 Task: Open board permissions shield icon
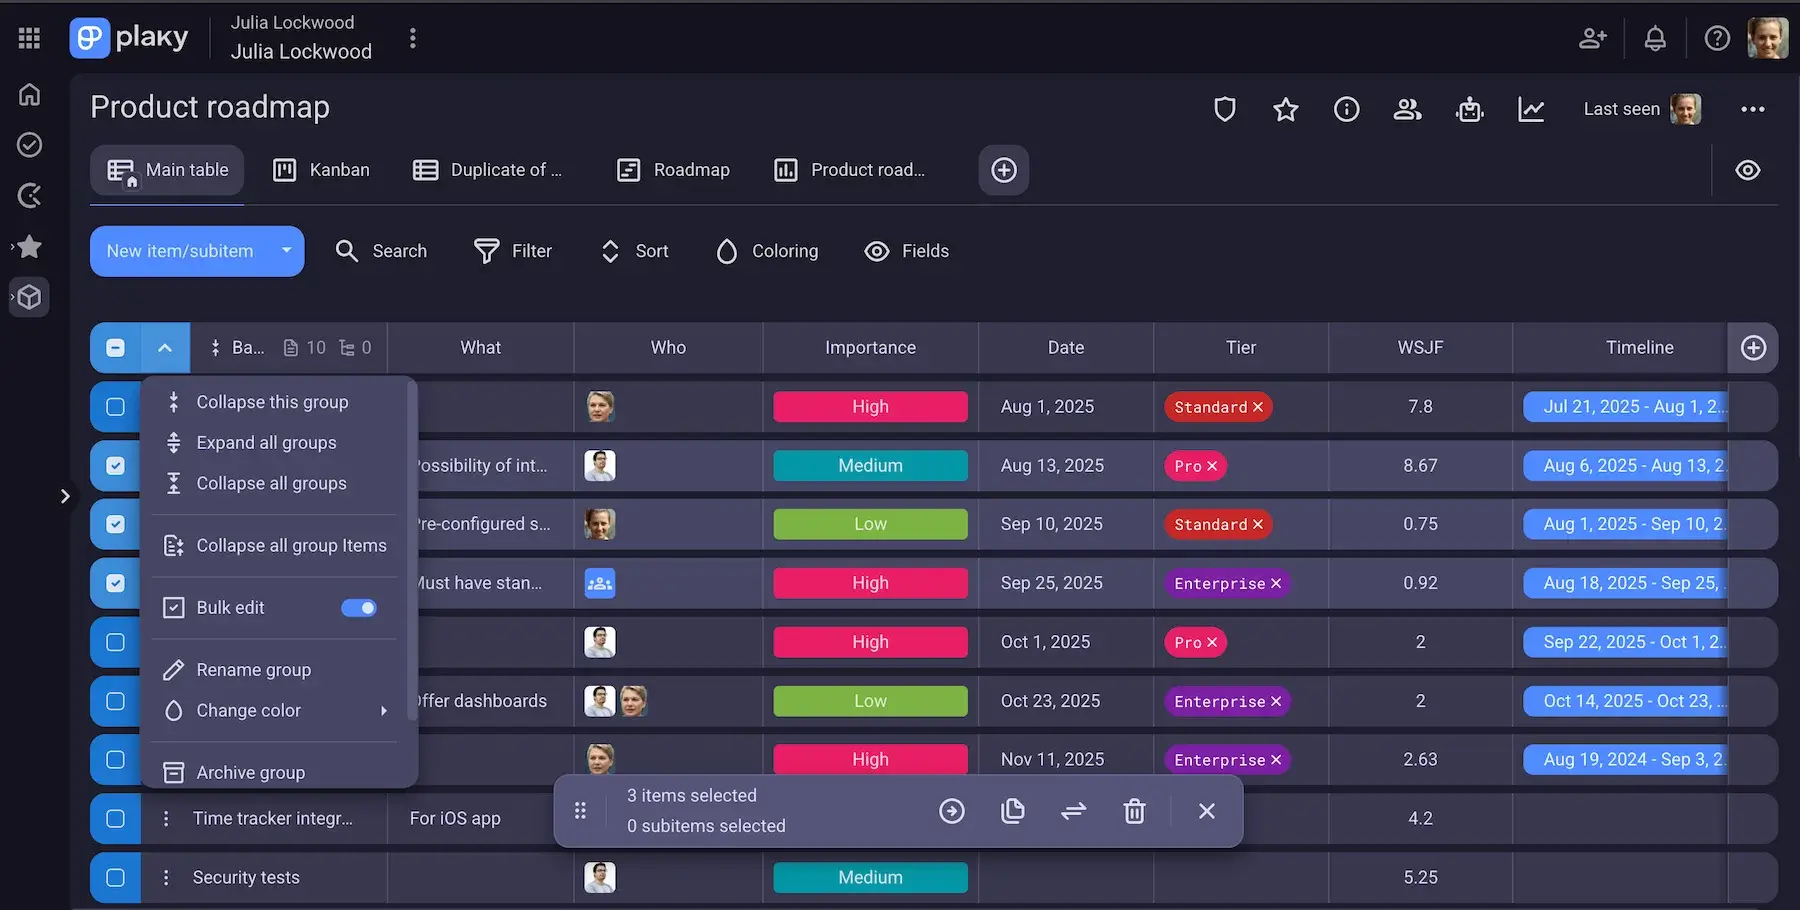(x=1224, y=109)
